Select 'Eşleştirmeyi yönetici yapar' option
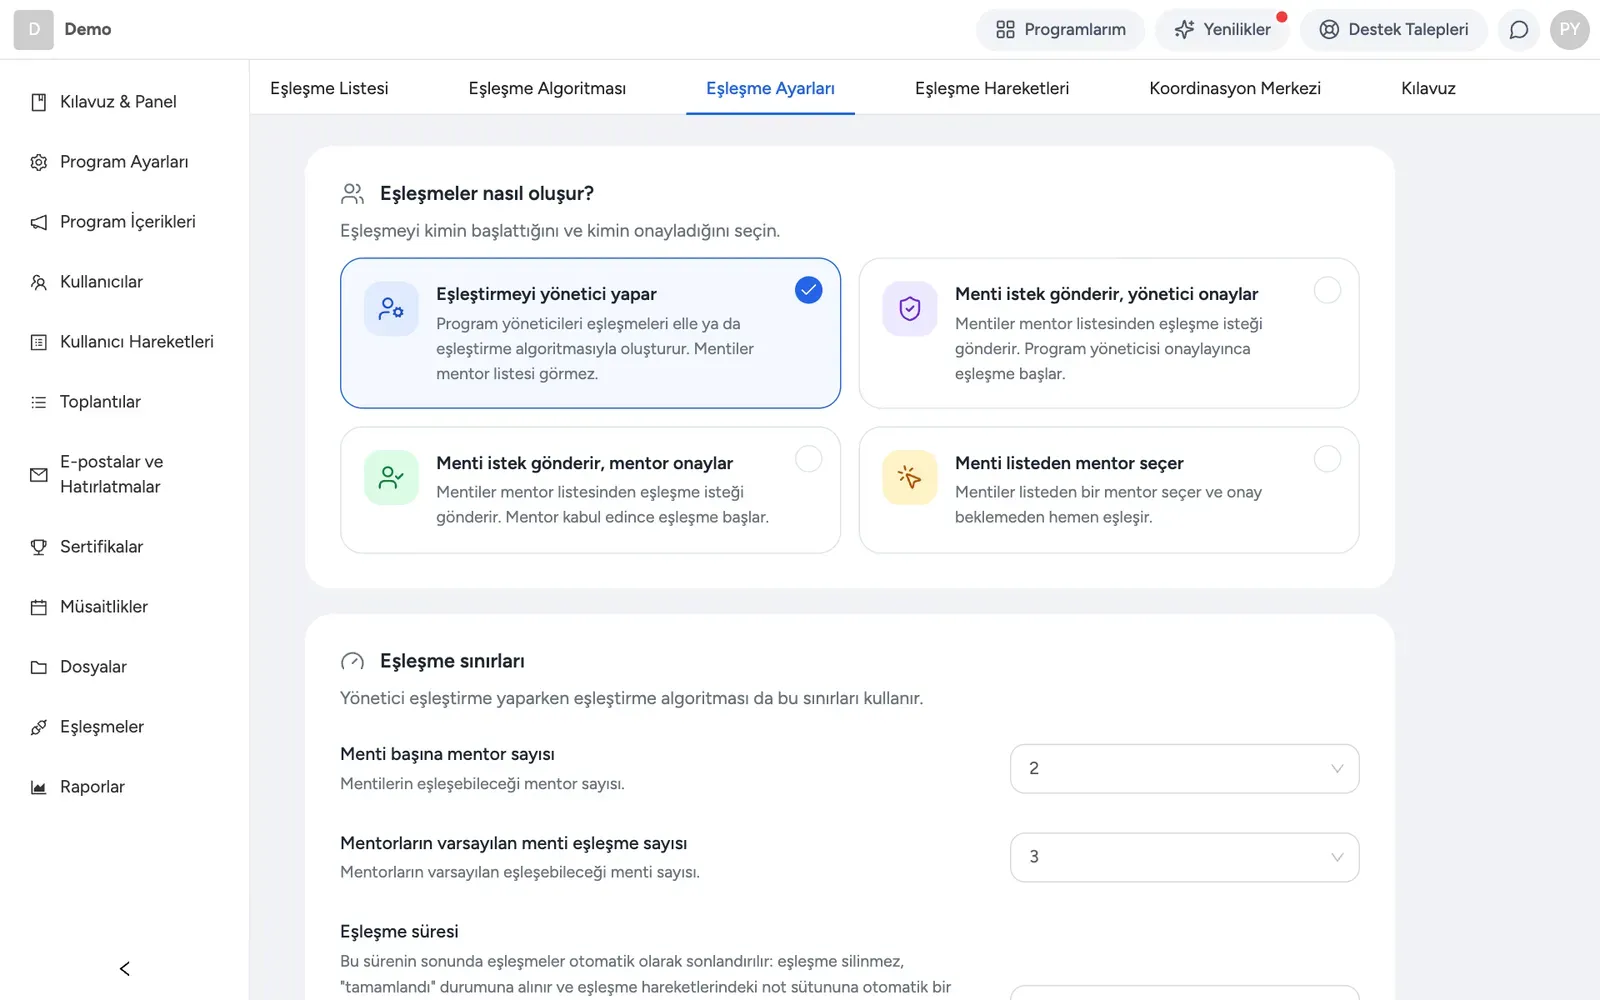The width and height of the screenshot is (1600, 1000). (x=590, y=333)
